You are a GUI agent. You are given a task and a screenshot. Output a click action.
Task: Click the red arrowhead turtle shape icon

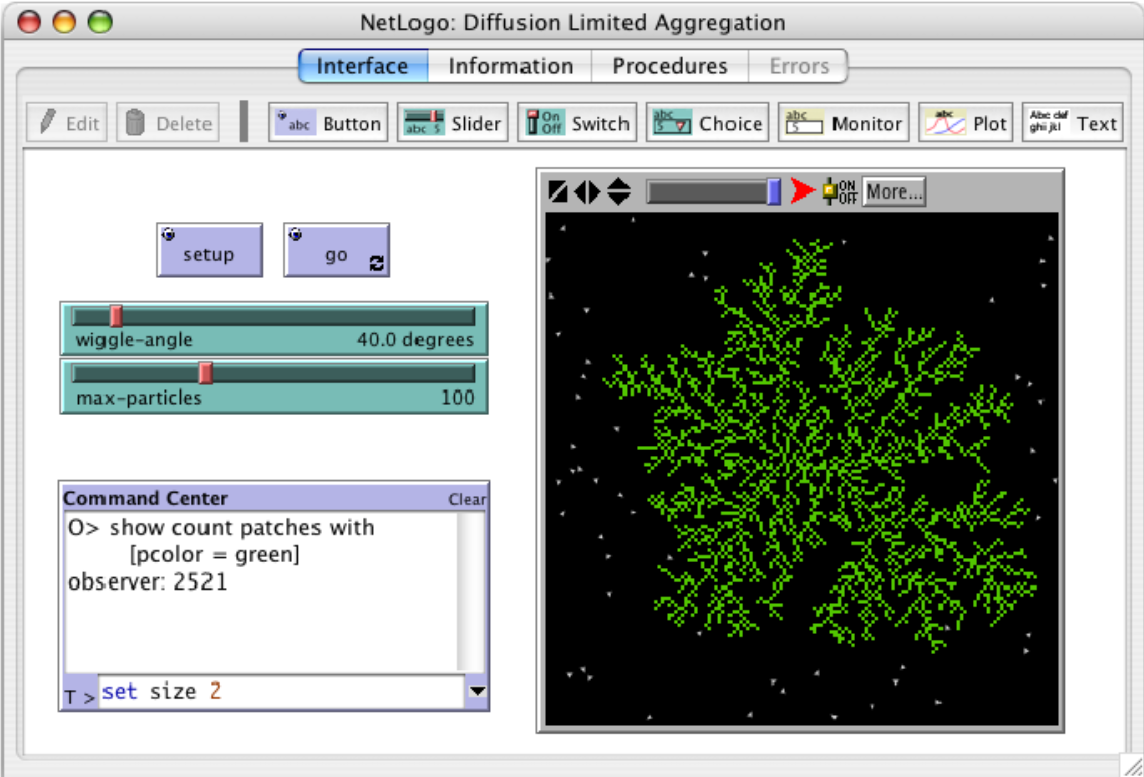pyautogui.click(x=803, y=192)
